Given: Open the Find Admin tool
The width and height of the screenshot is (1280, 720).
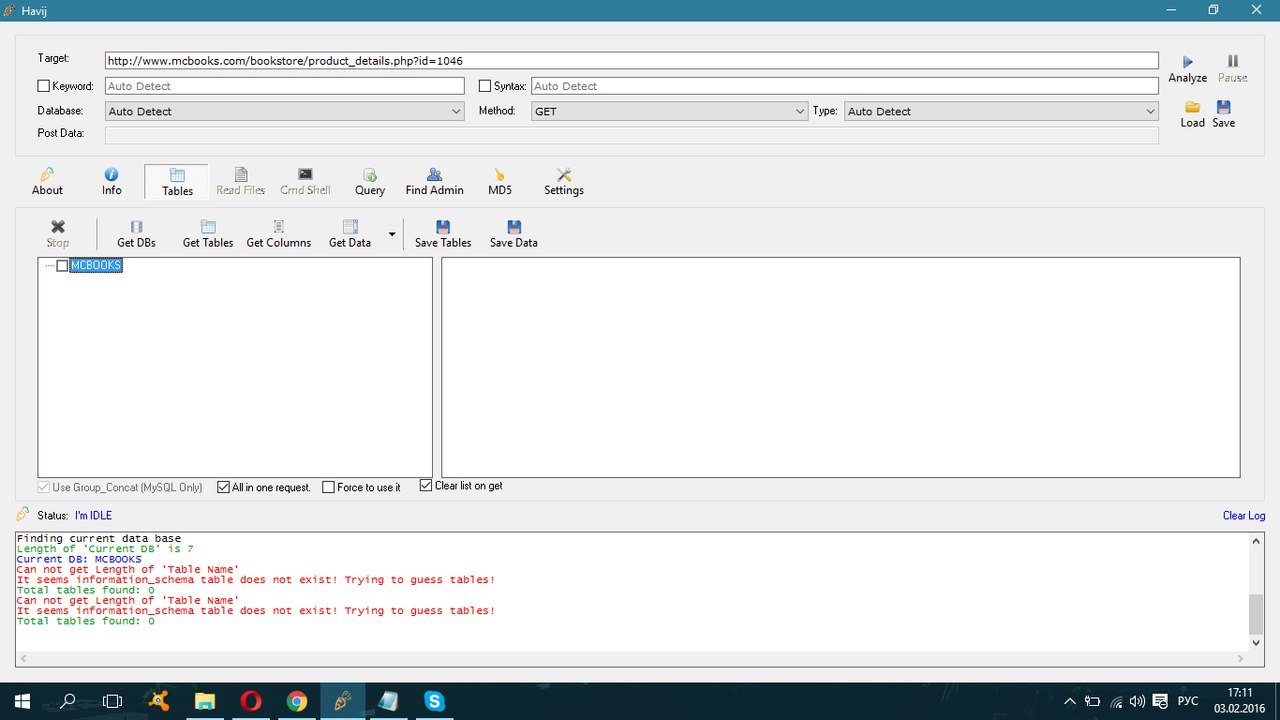Looking at the screenshot, I should (434, 182).
